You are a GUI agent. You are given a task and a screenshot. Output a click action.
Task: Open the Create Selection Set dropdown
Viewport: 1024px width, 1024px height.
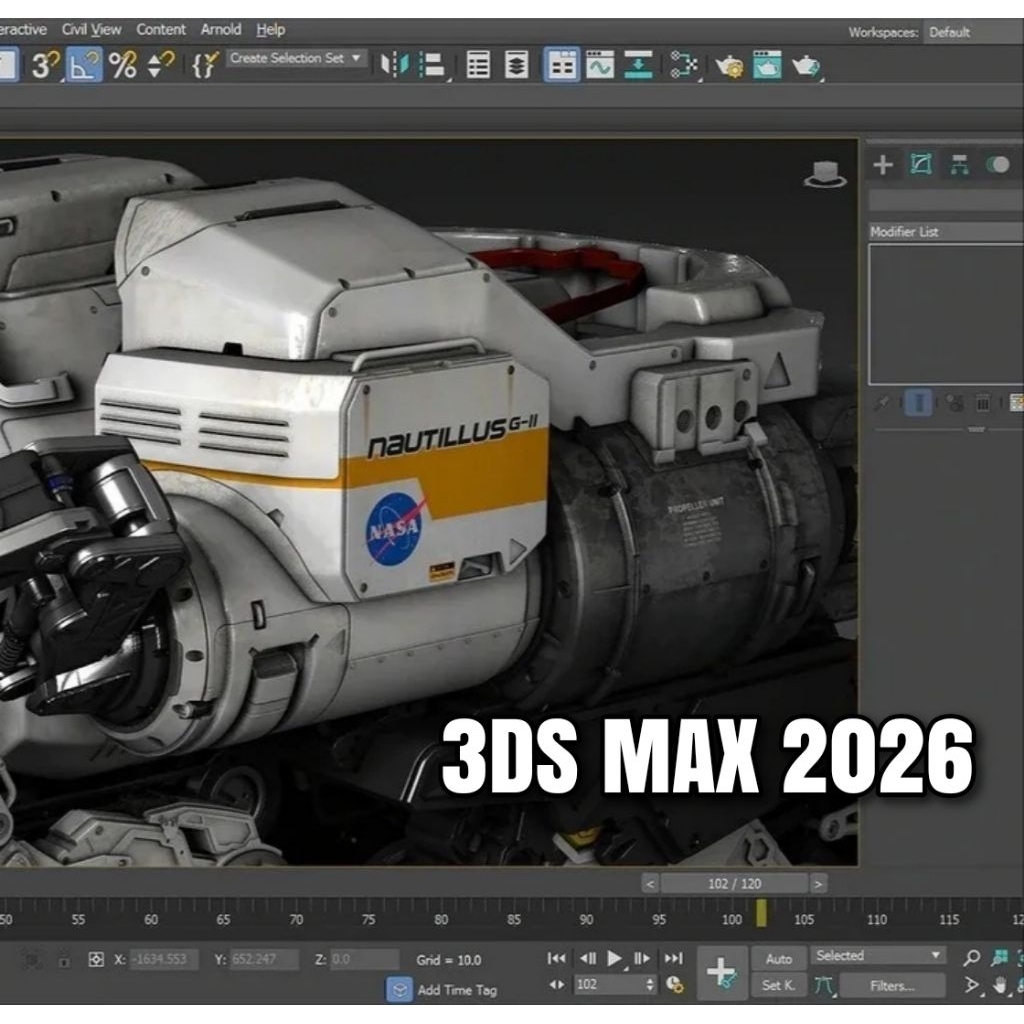(x=297, y=58)
